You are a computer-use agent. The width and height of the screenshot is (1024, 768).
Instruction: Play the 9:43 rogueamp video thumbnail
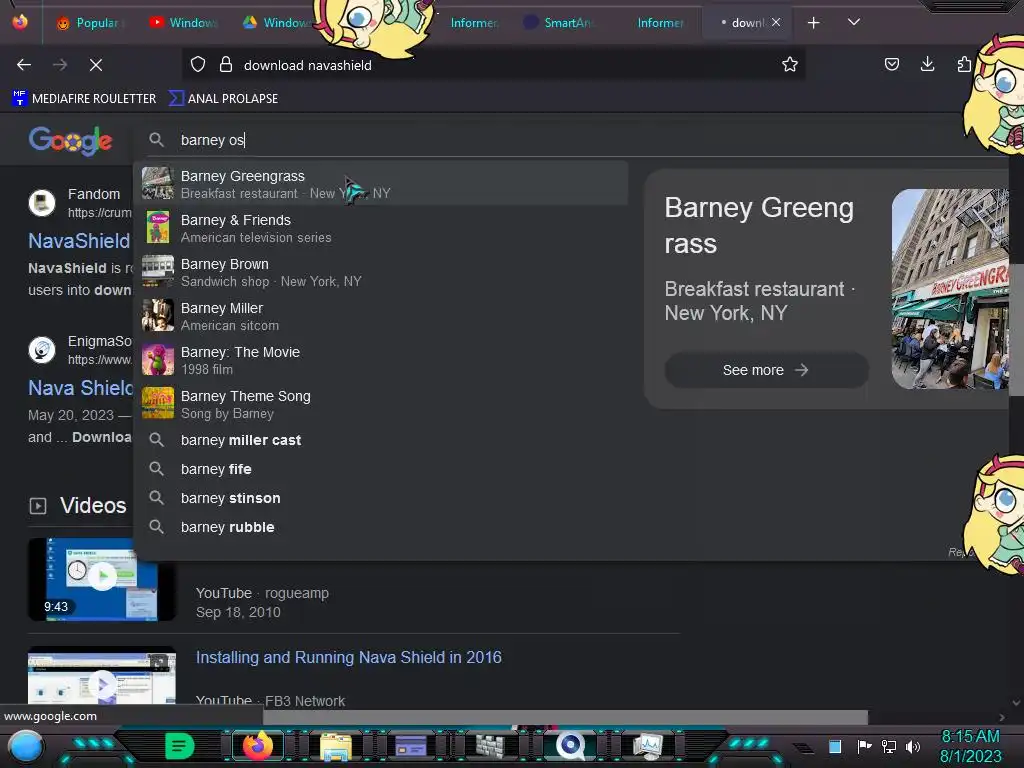[102, 579]
